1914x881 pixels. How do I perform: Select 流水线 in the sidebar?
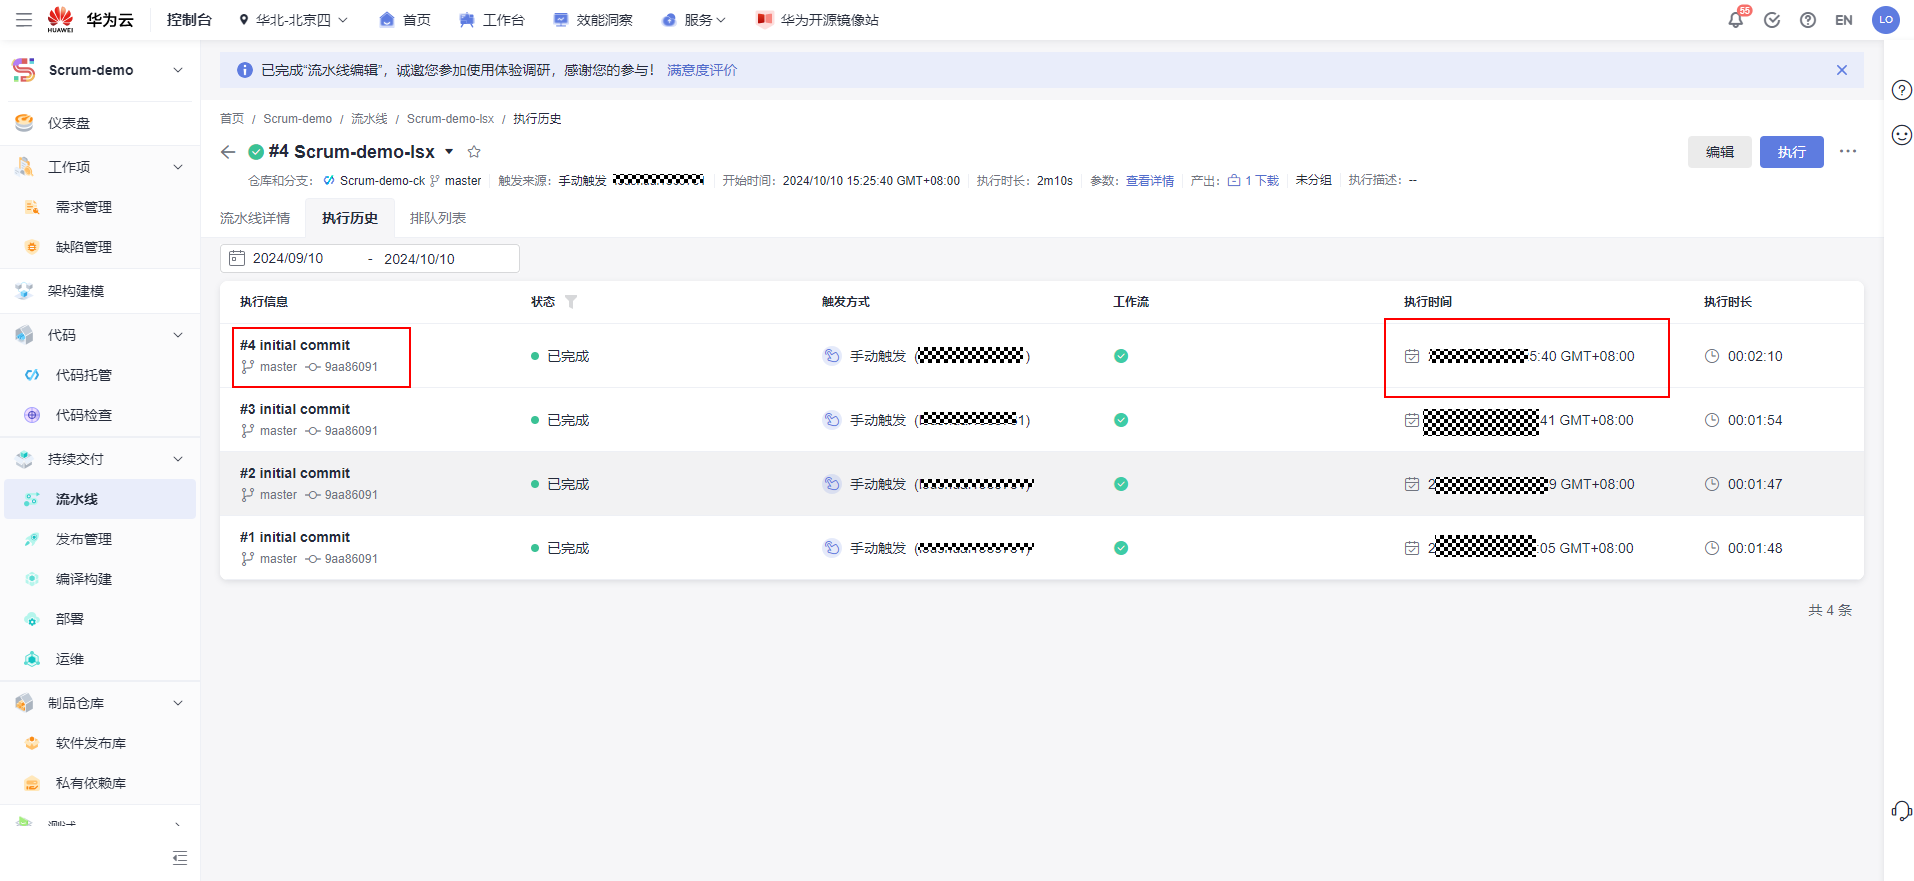tap(100, 499)
